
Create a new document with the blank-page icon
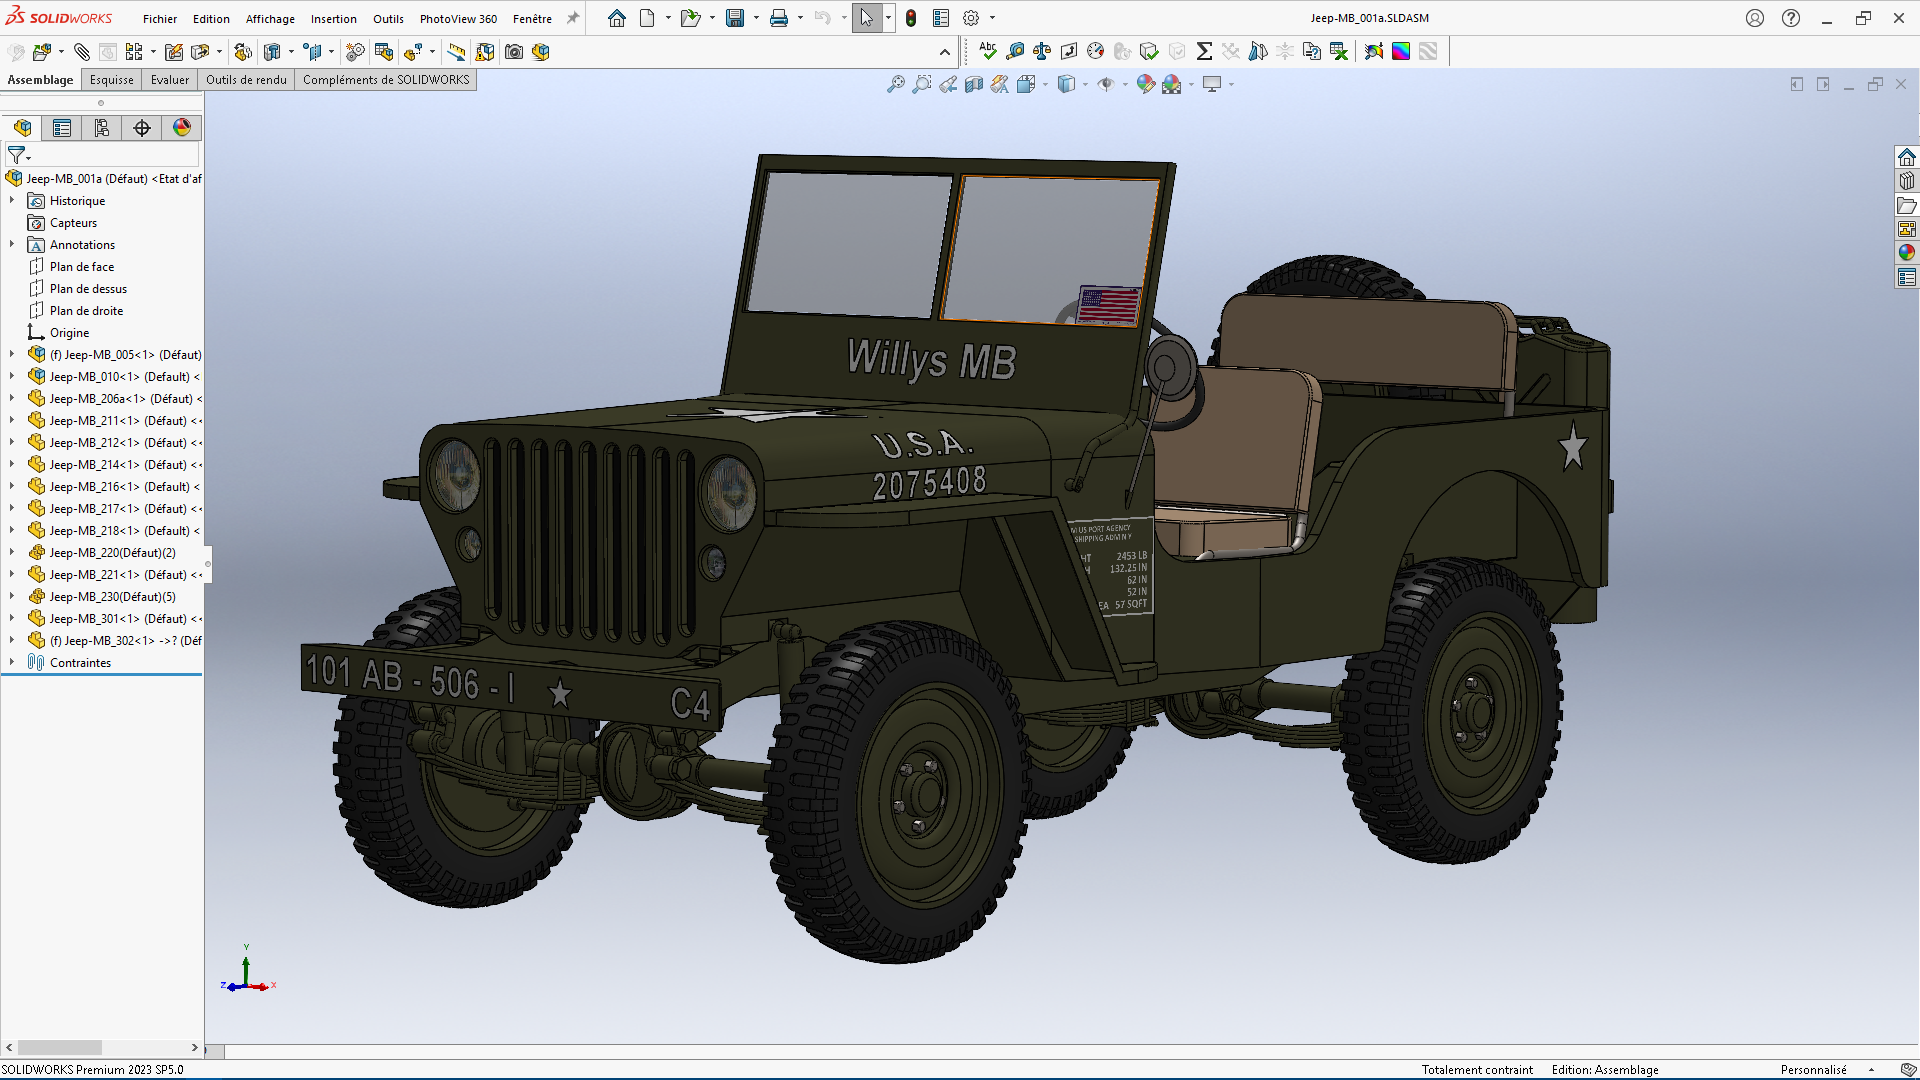coord(647,18)
